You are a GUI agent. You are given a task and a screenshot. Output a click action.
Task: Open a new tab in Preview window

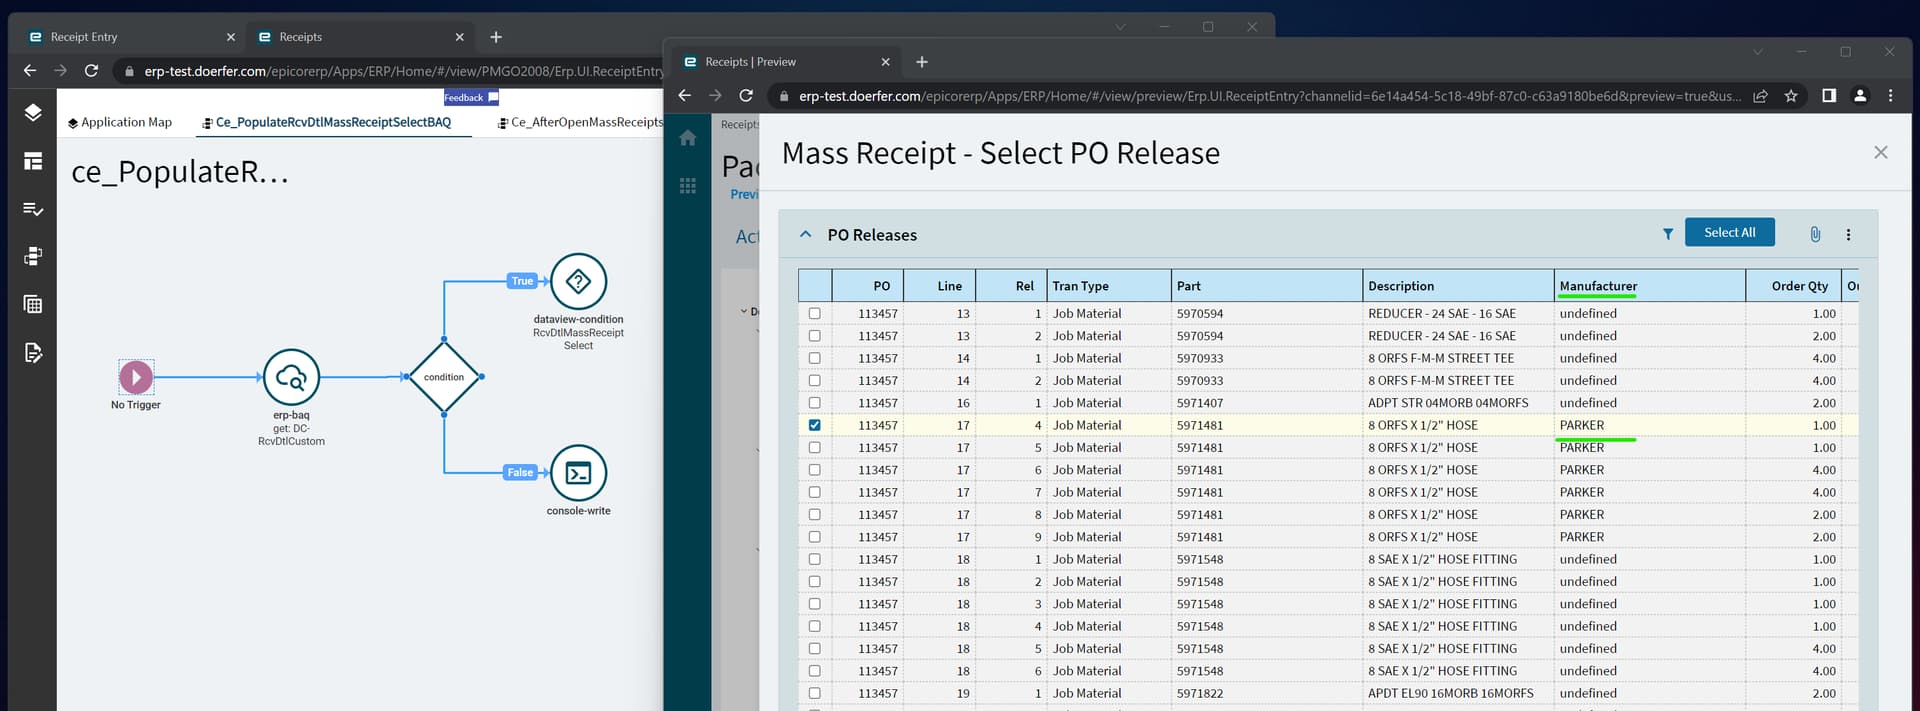coord(922,62)
